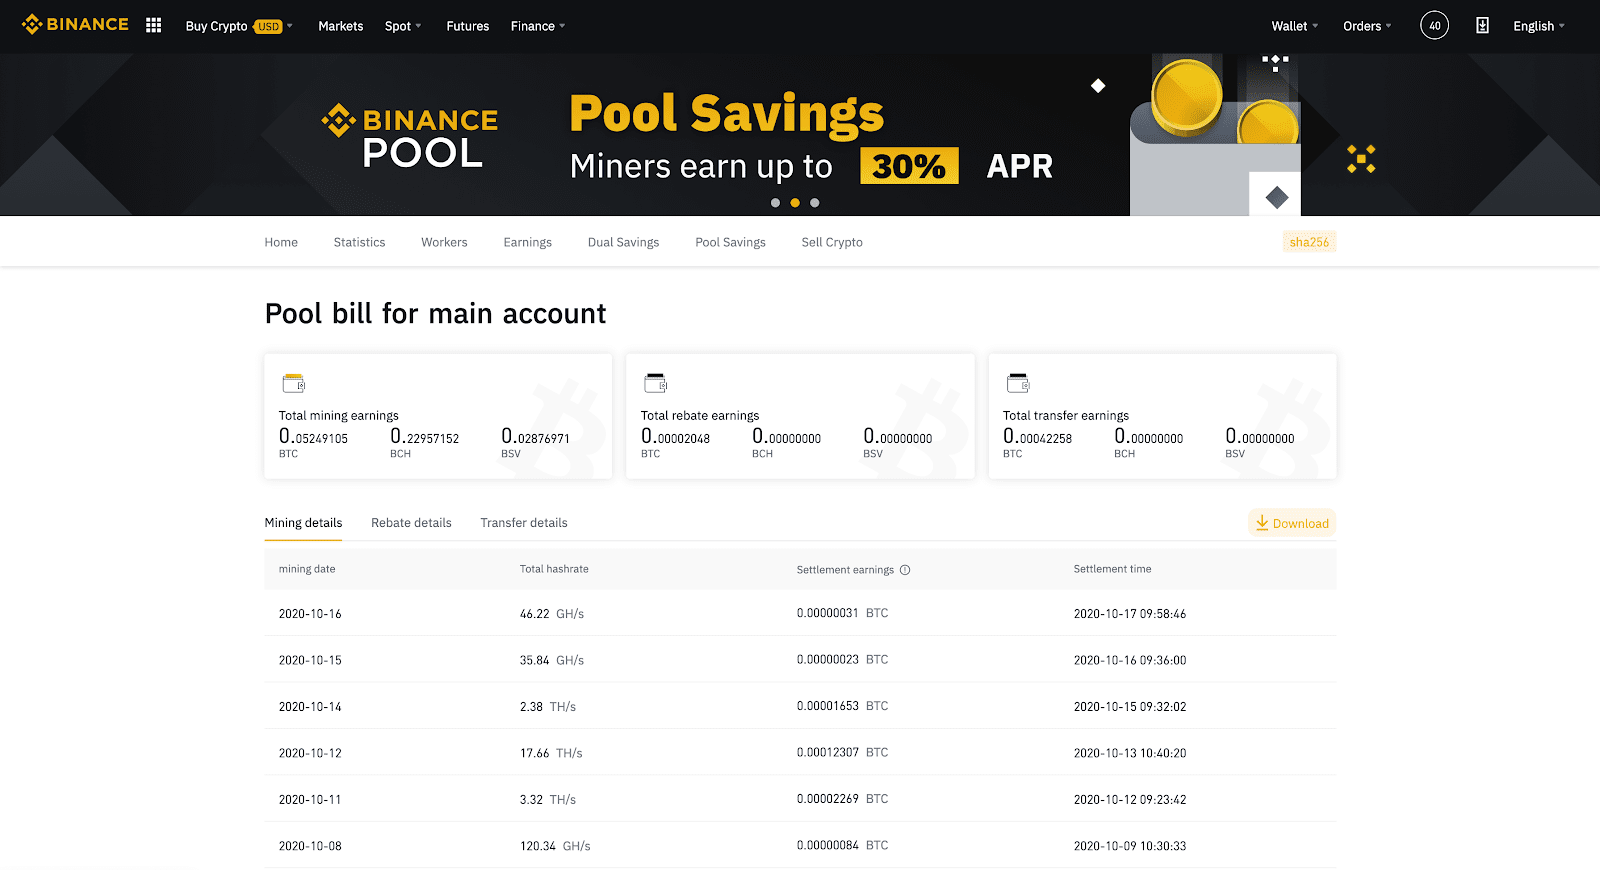Click the Binance Pool logo in banner
Image resolution: width=1600 pixels, height=870 pixels.
[410, 135]
